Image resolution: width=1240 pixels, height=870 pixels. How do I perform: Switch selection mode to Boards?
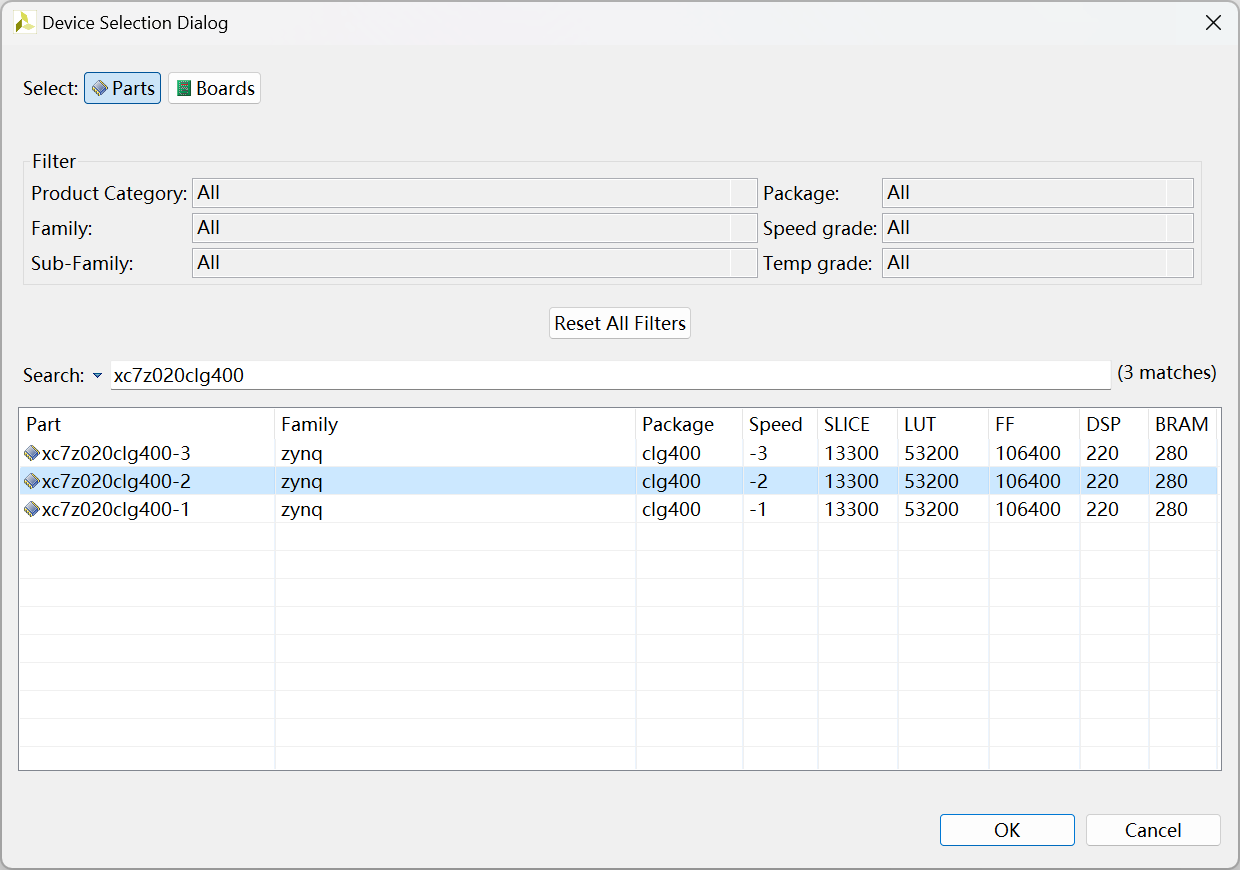click(x=214, y=88)
